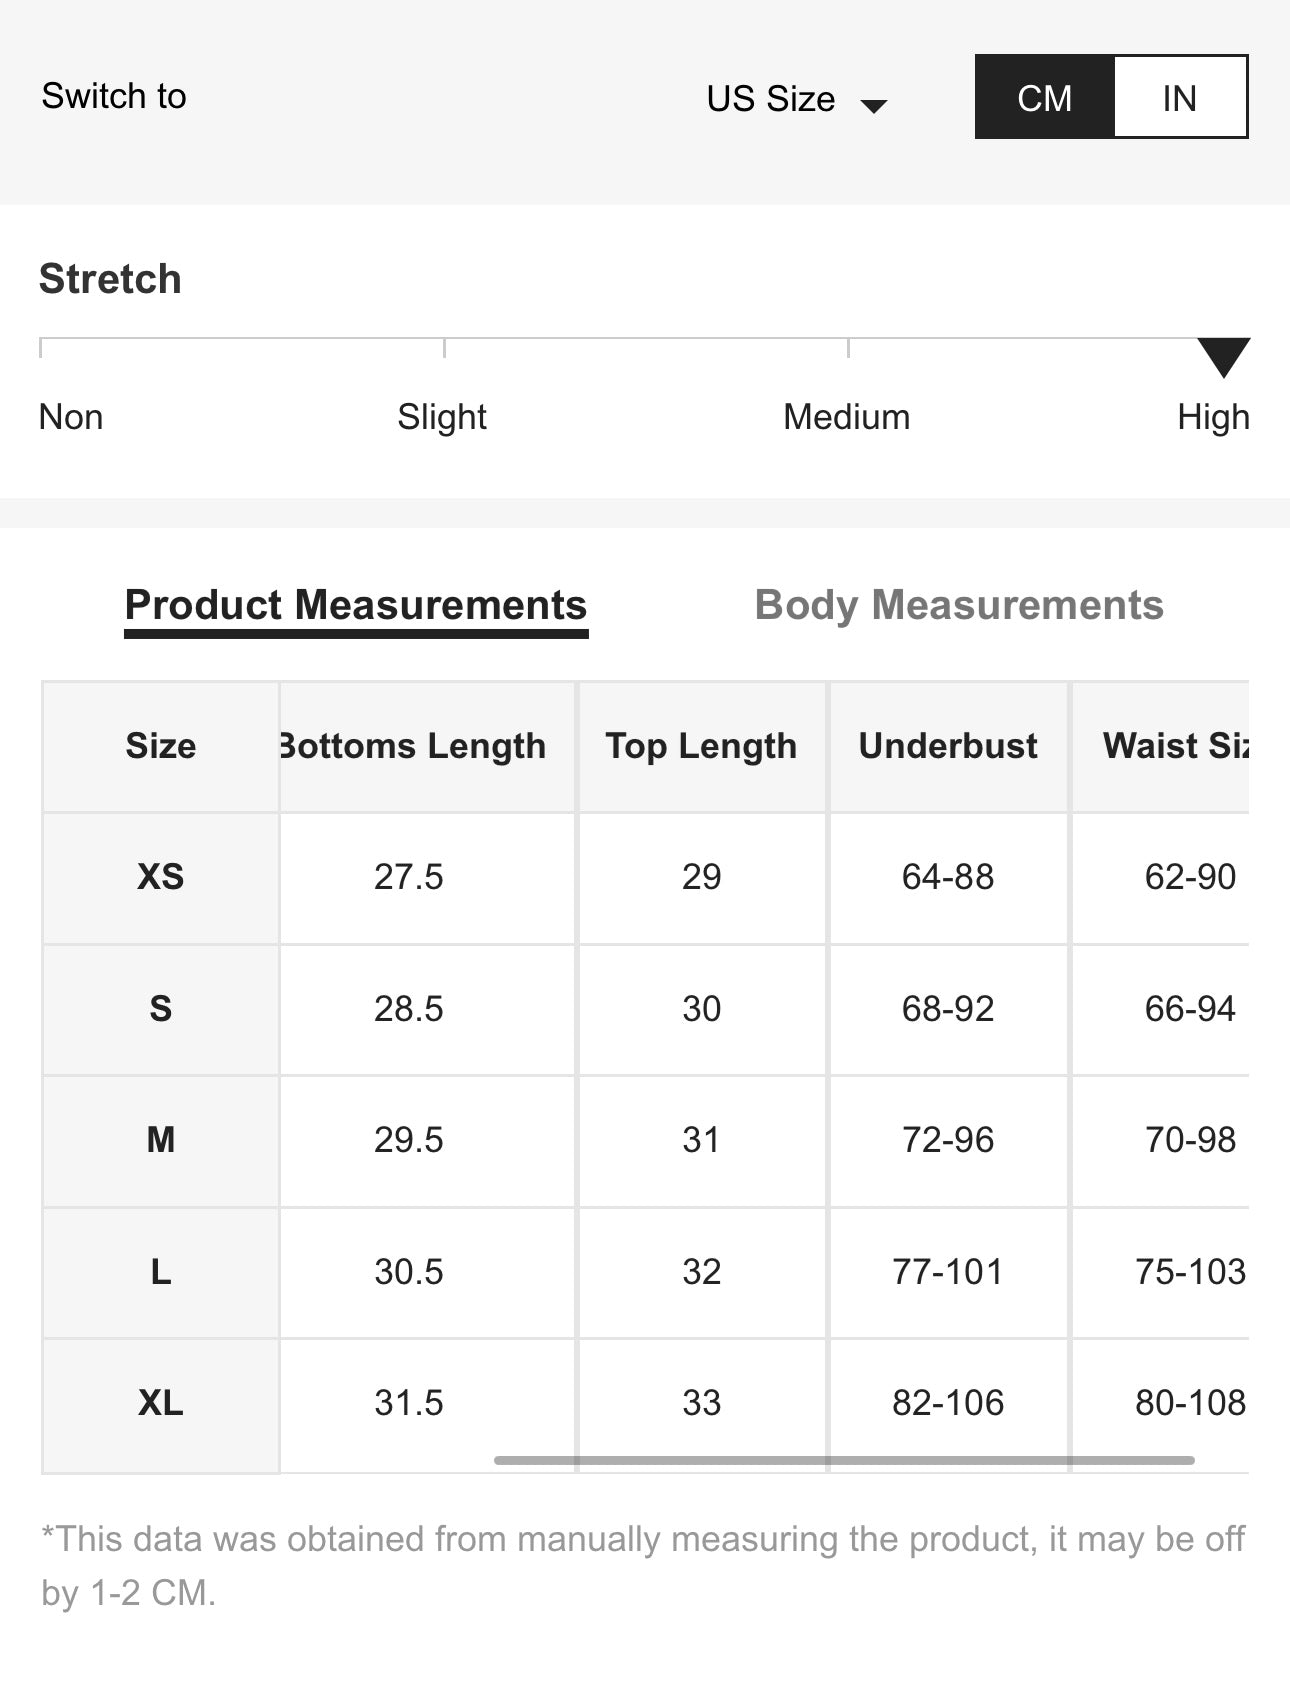Click the table's horizontal scrollbar

tap(844, 1460)
